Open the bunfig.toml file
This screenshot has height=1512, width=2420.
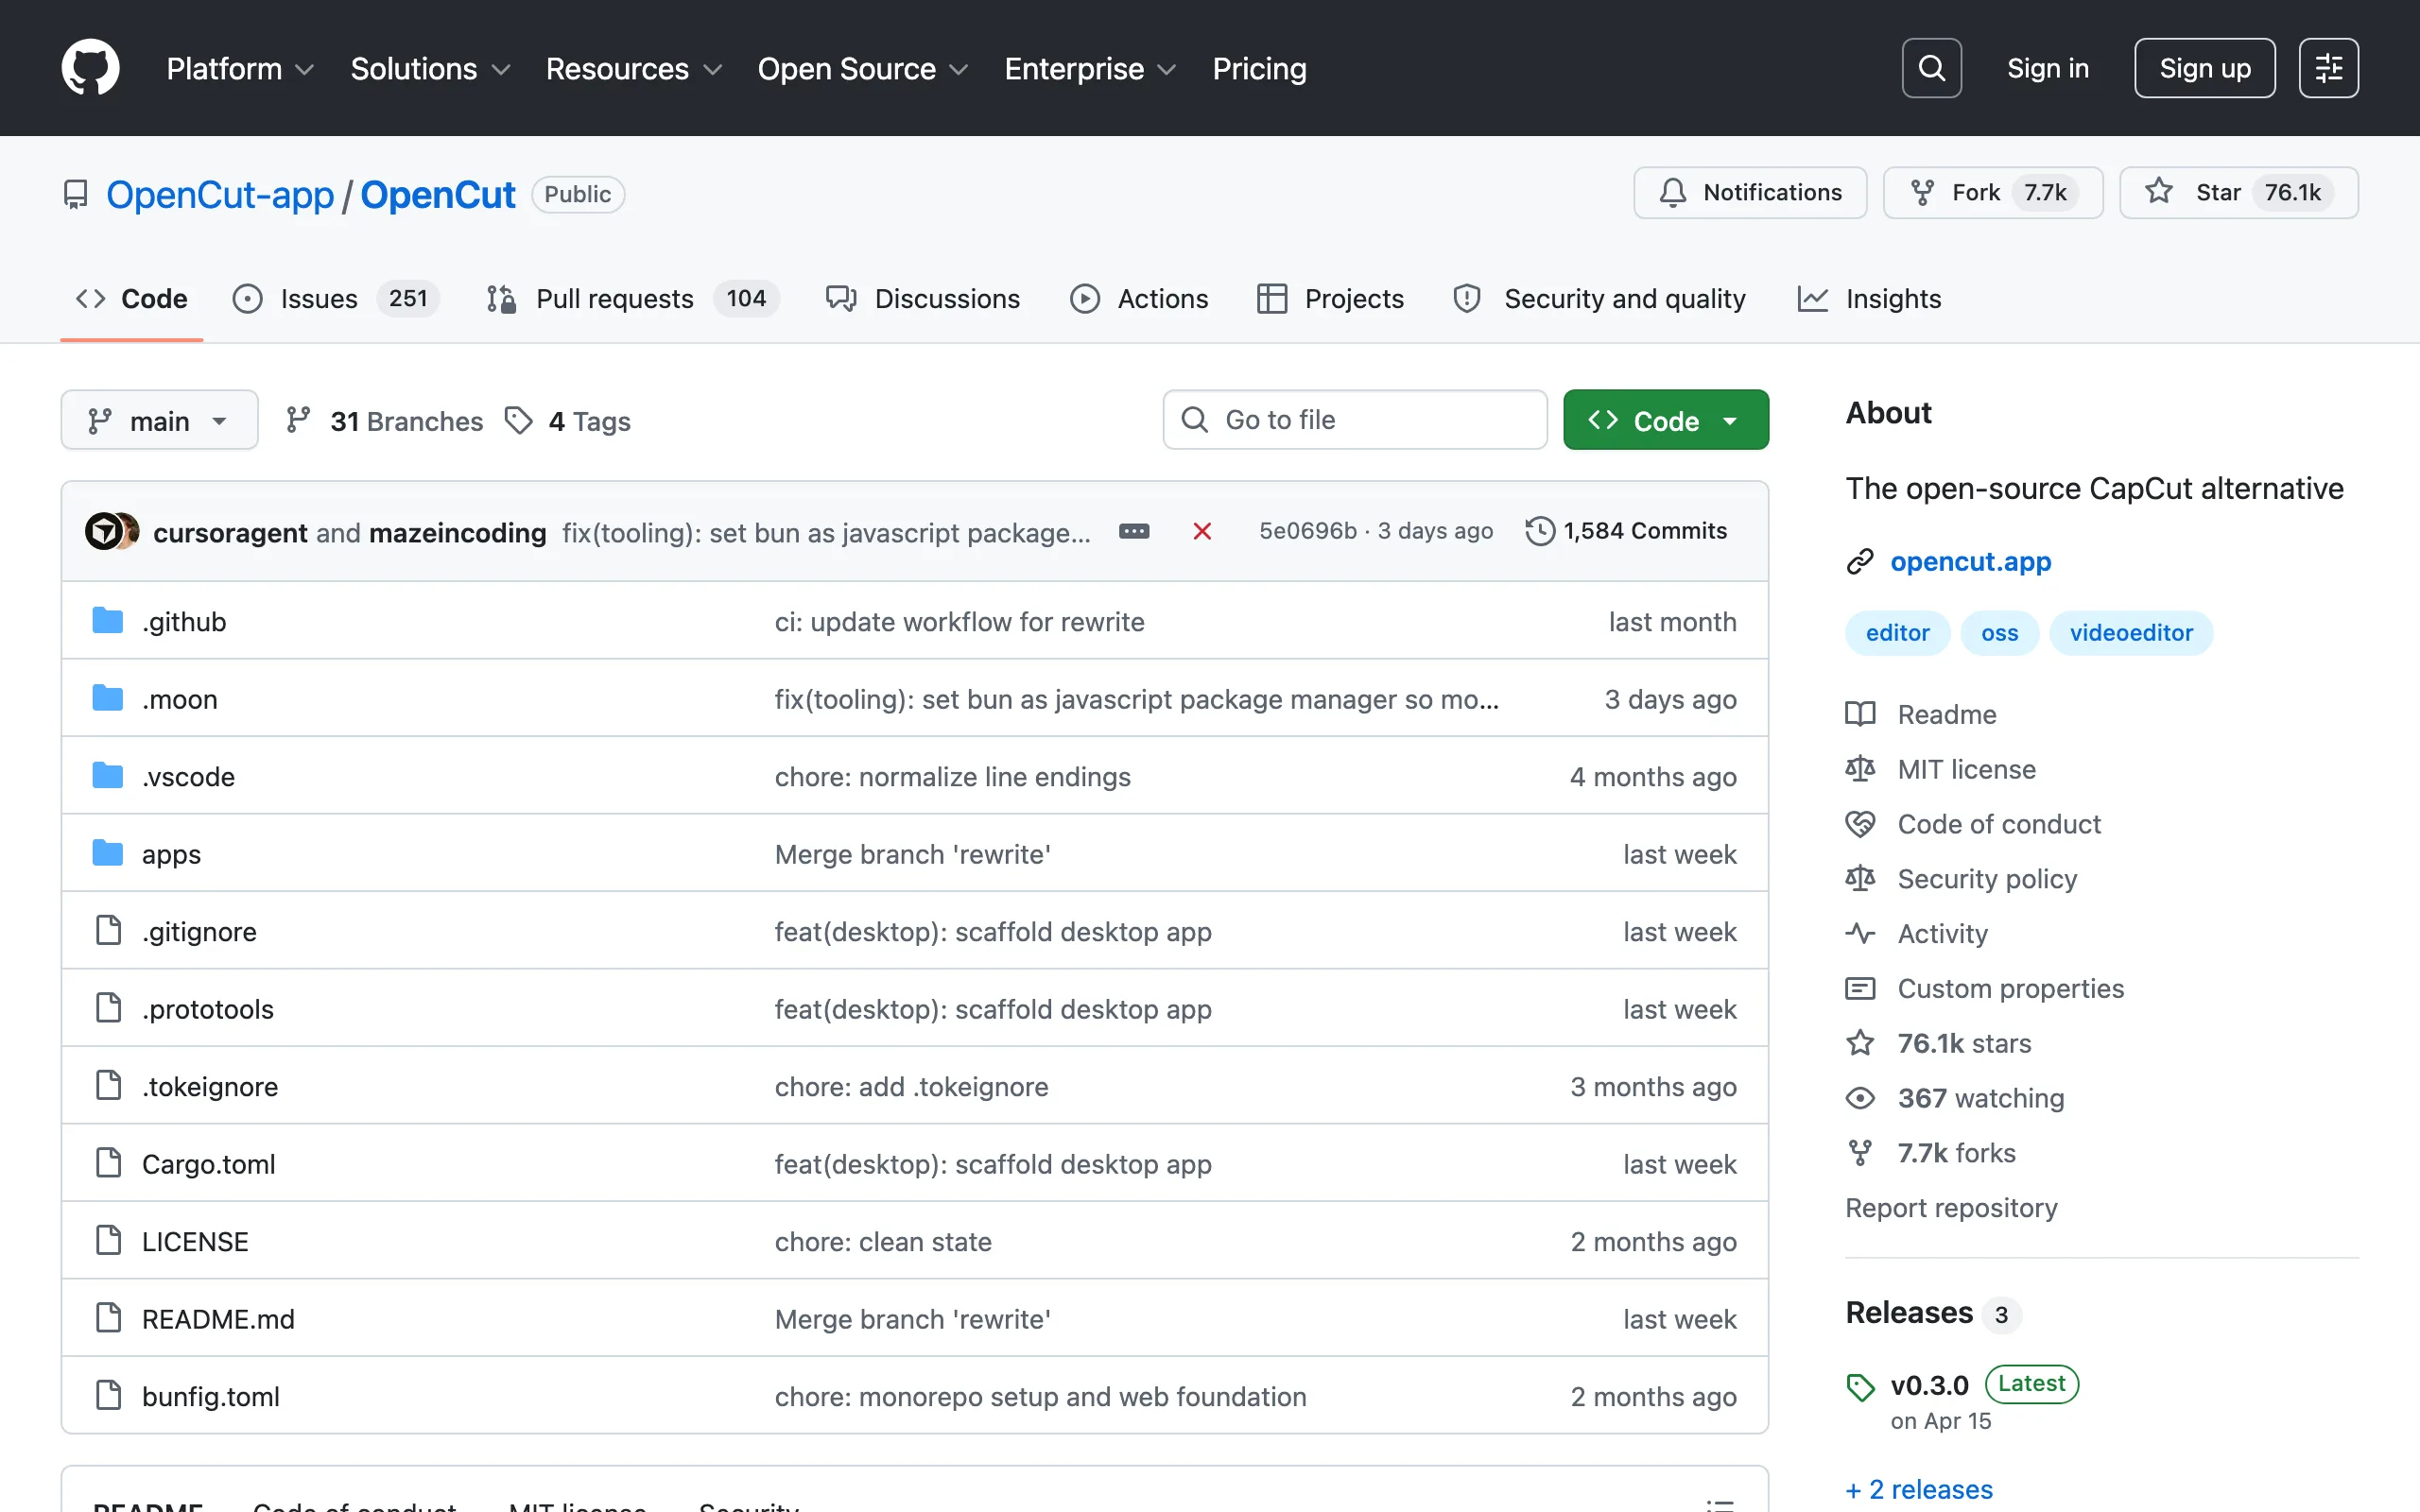click(x=210, y=1396)
